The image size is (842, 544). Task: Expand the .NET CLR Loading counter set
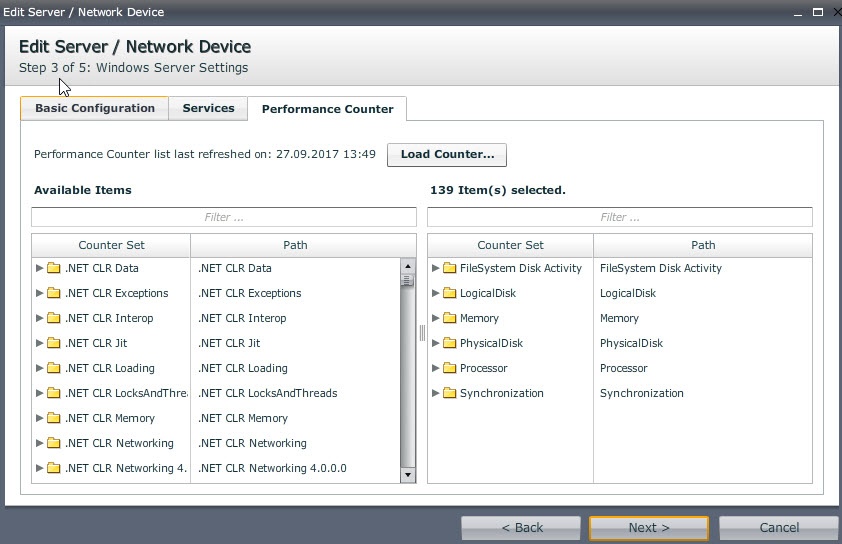tap(40, 368)
